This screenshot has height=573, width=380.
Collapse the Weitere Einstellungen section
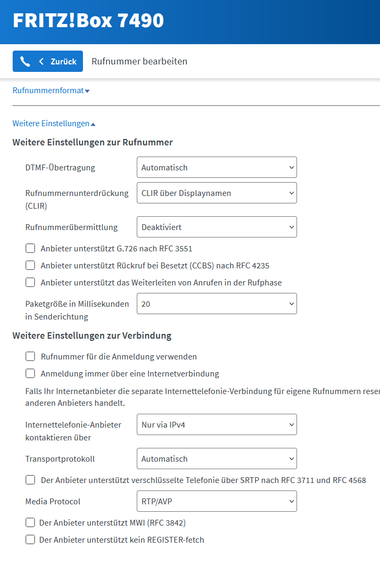click(54, 124)
